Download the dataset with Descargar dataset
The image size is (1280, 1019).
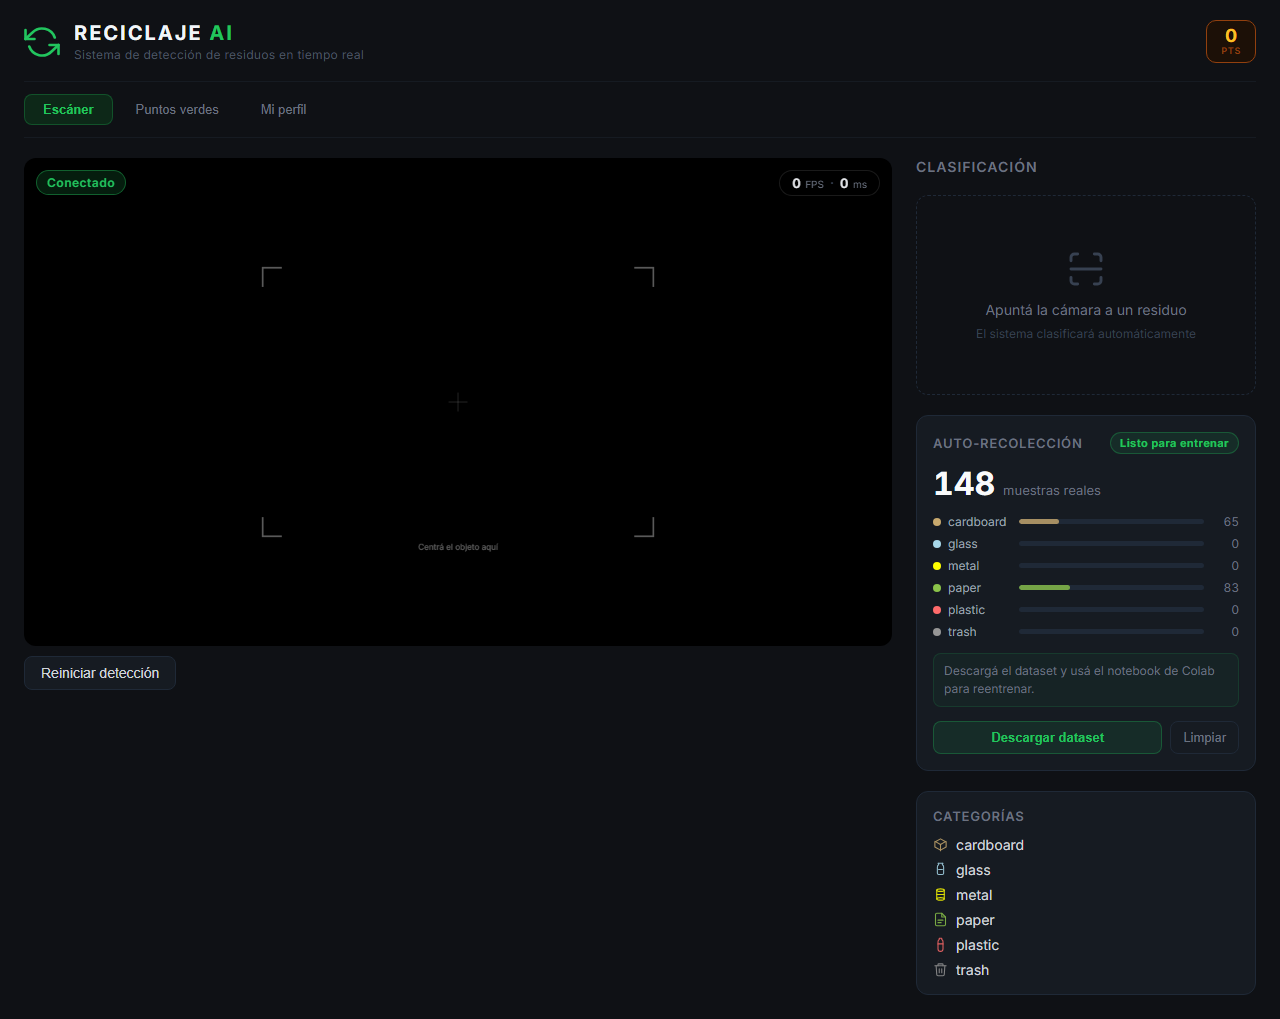[x=1047, y=737]
